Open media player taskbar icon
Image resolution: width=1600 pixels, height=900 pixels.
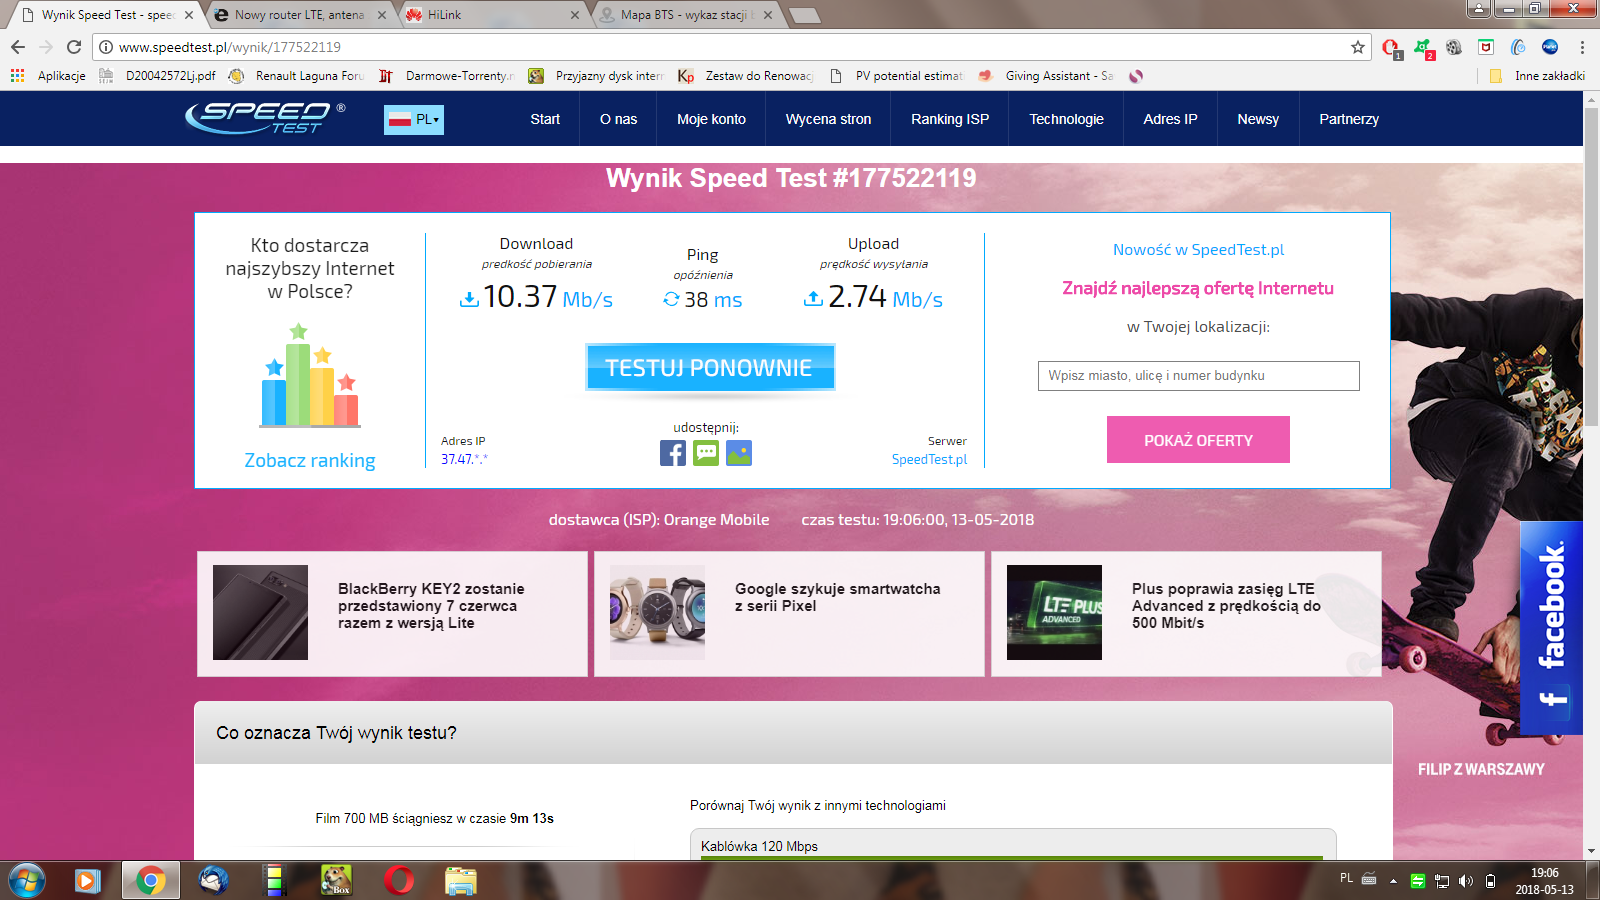[x=88, y=880]
